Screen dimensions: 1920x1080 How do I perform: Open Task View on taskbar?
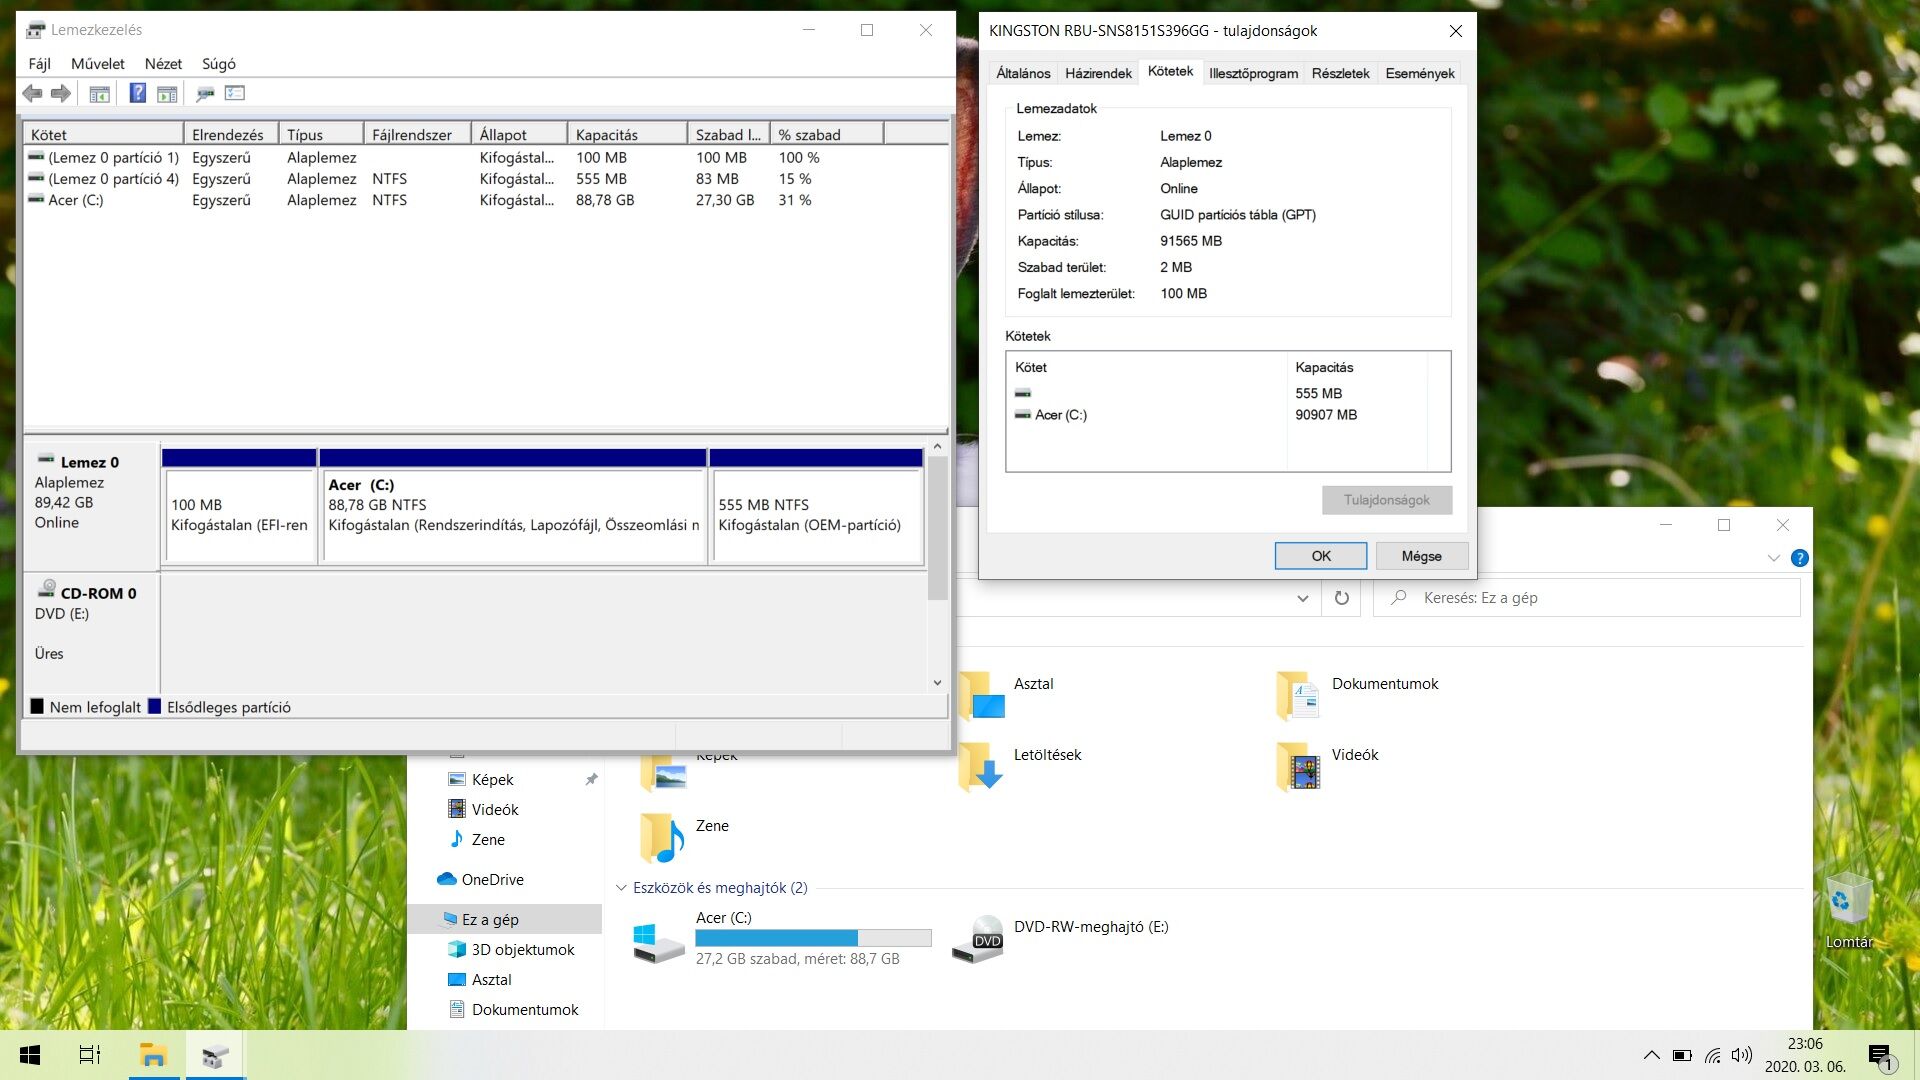(x=90, y=1055)
